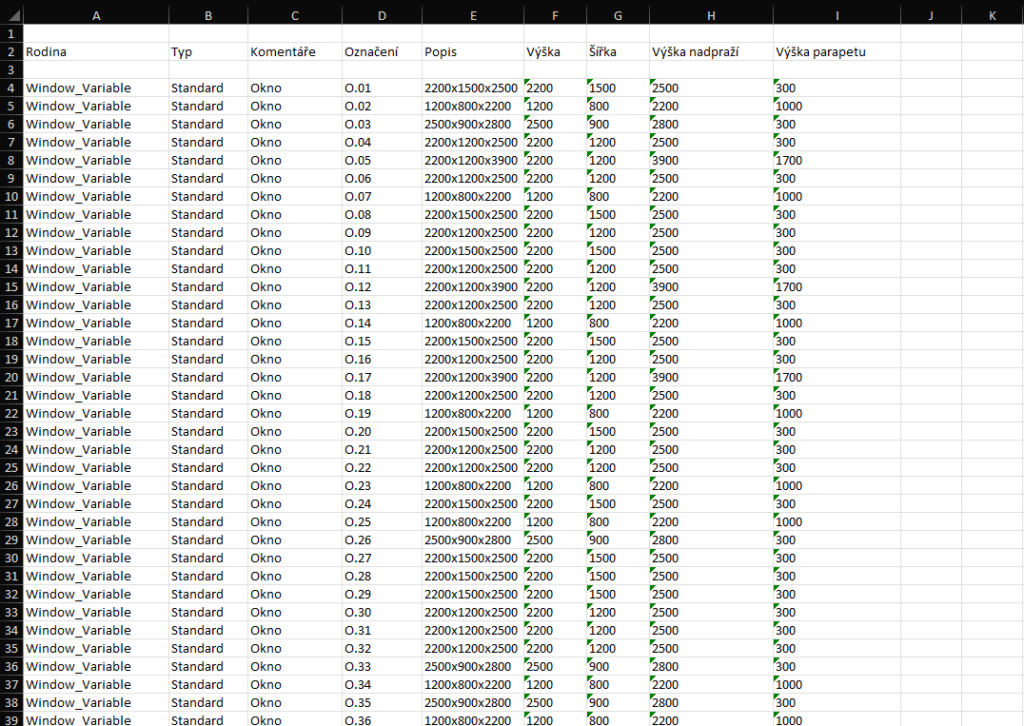This screenshot has height=726, width=1024.
Task: Select the Popis cell in row 8
Action: (x=472, y=160)
